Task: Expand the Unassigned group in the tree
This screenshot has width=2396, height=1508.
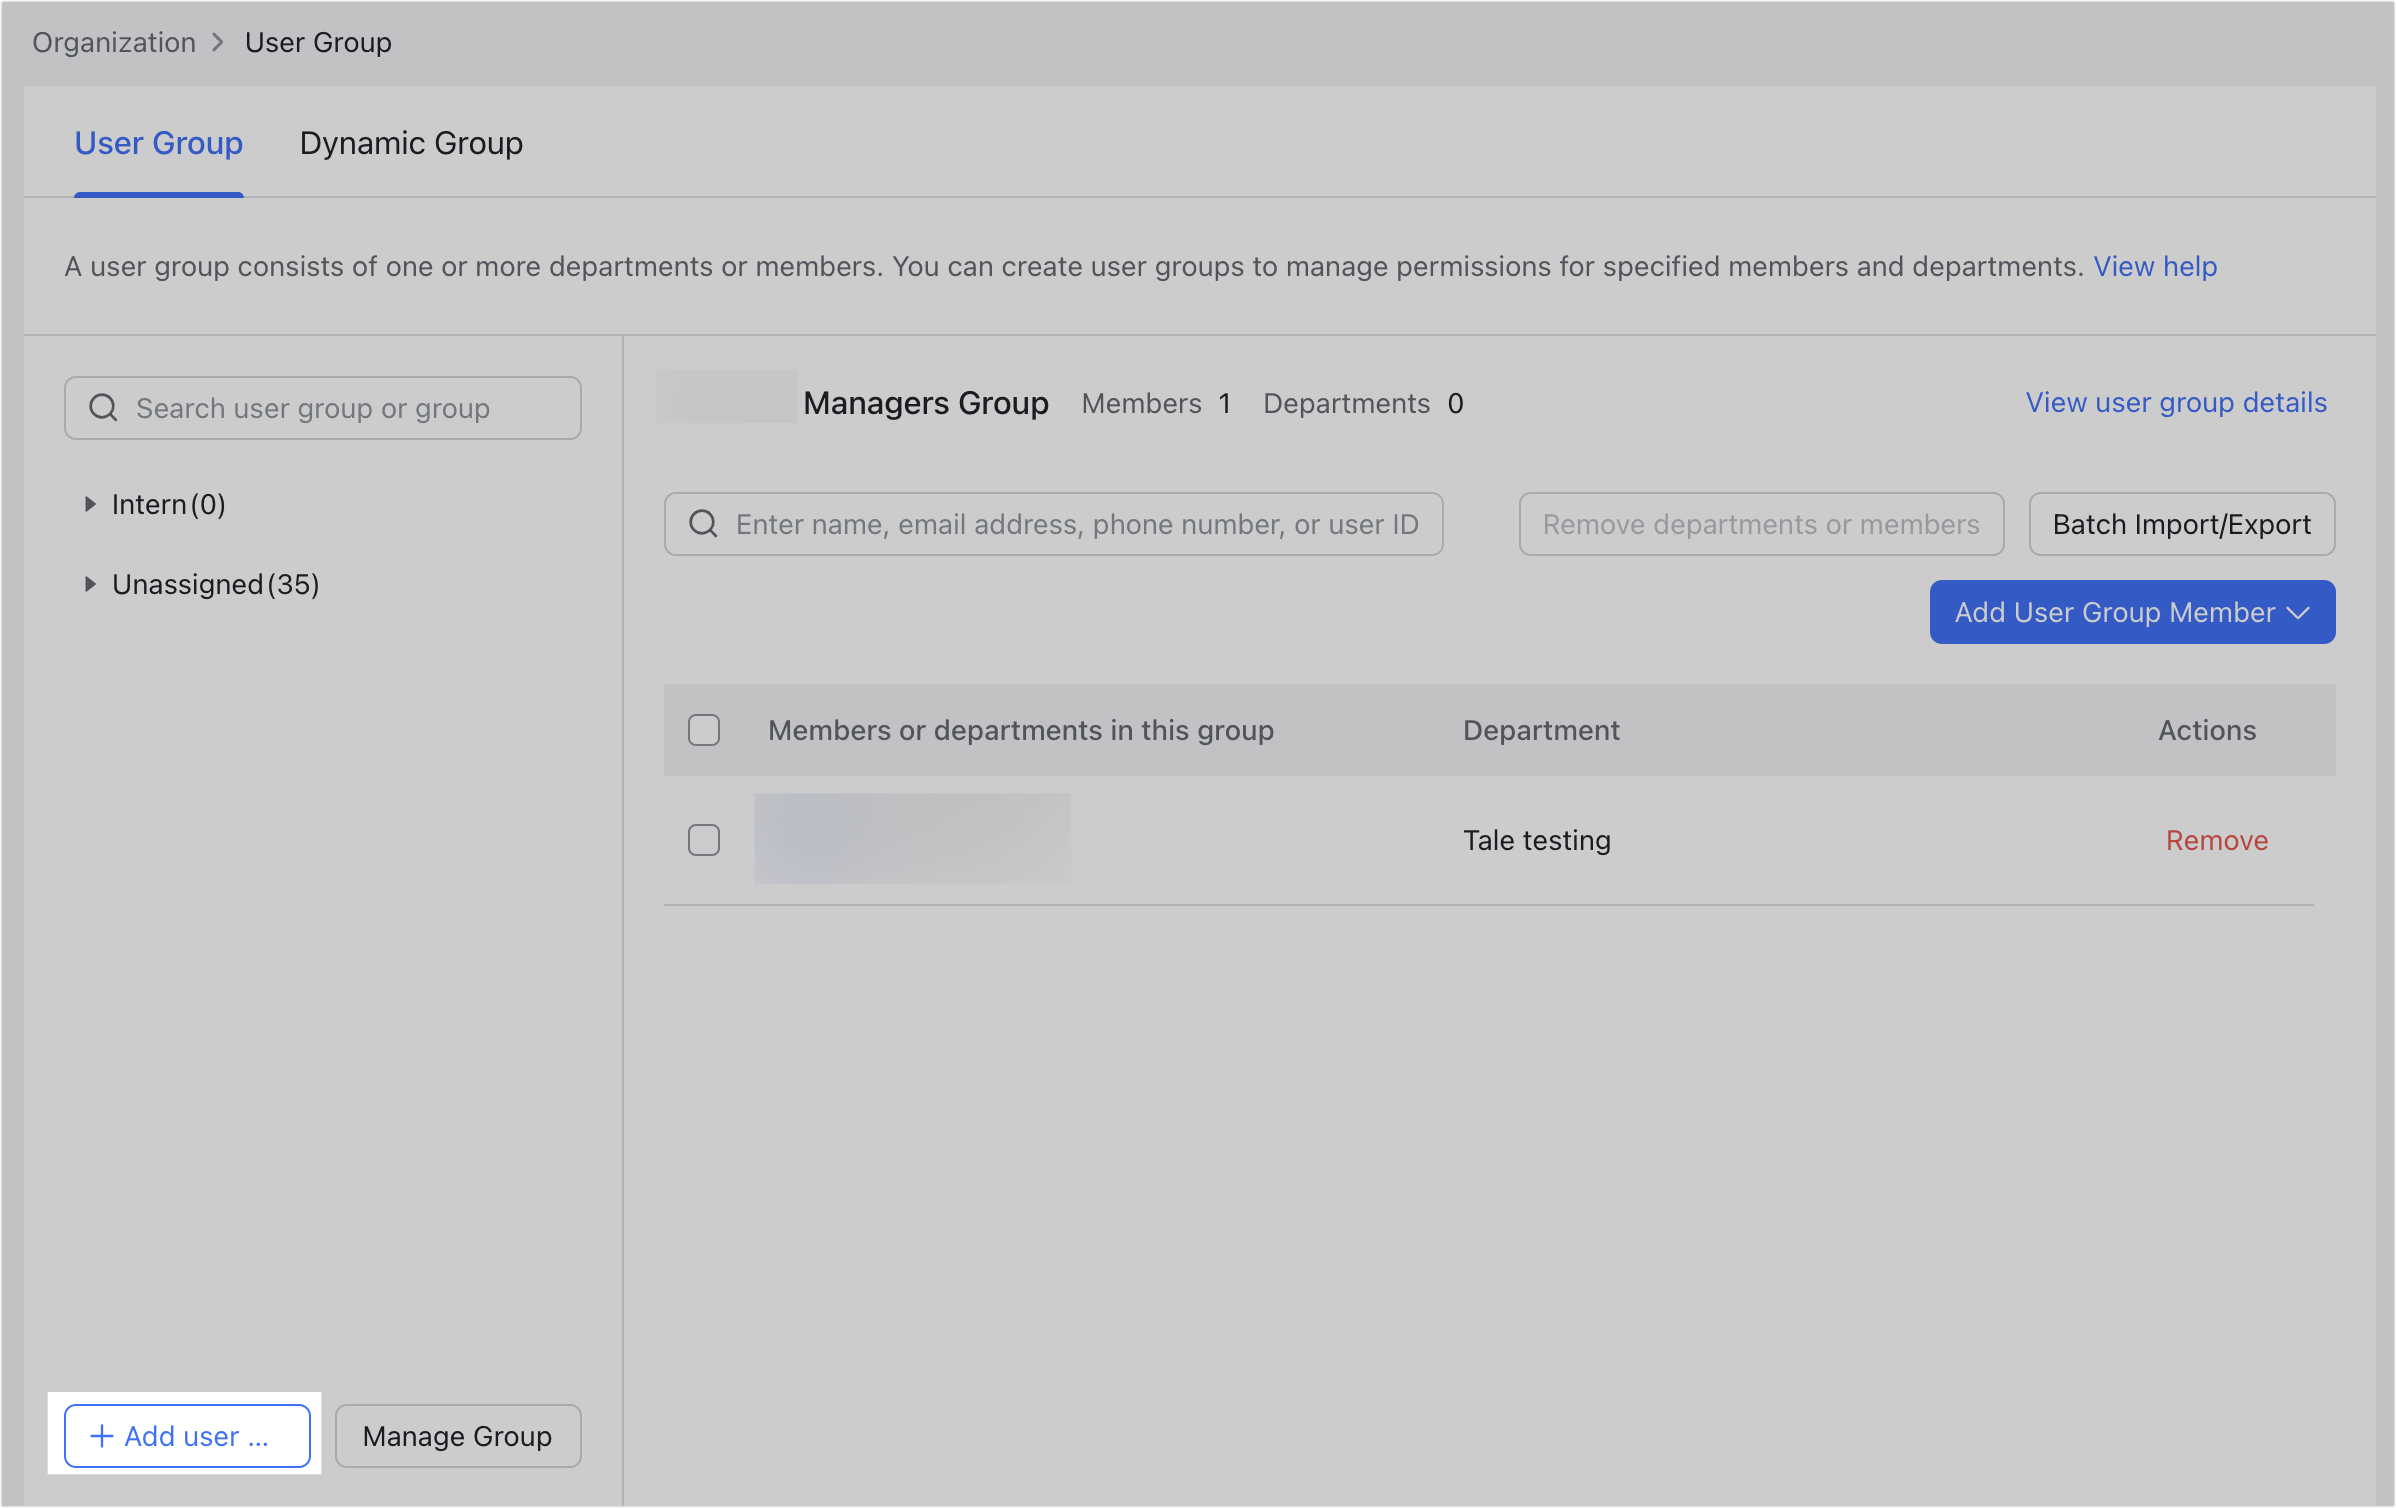Action: click(90, 584)
